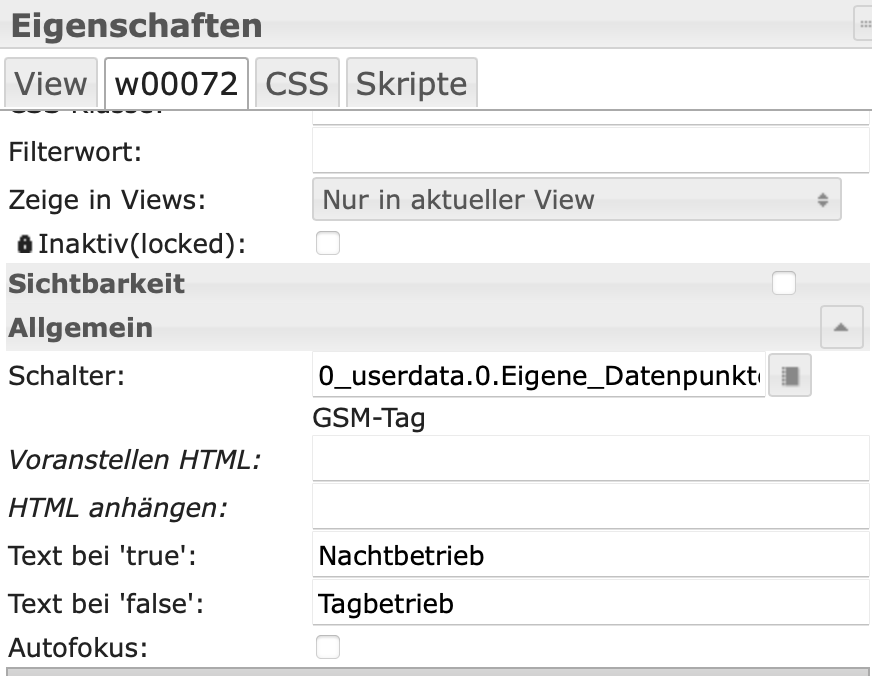Expand the Sichtbarkeit section header
Image resolution: width=872 pixels, height=676 pixels.
97,284
